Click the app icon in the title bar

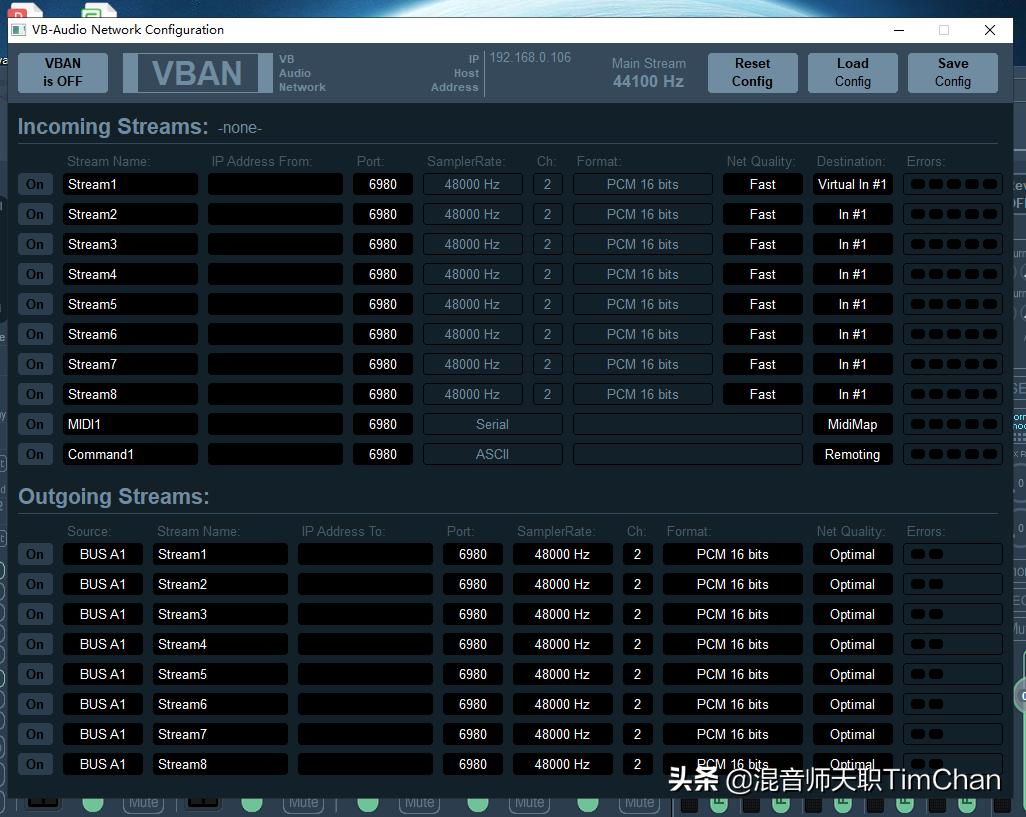(19, 30)
